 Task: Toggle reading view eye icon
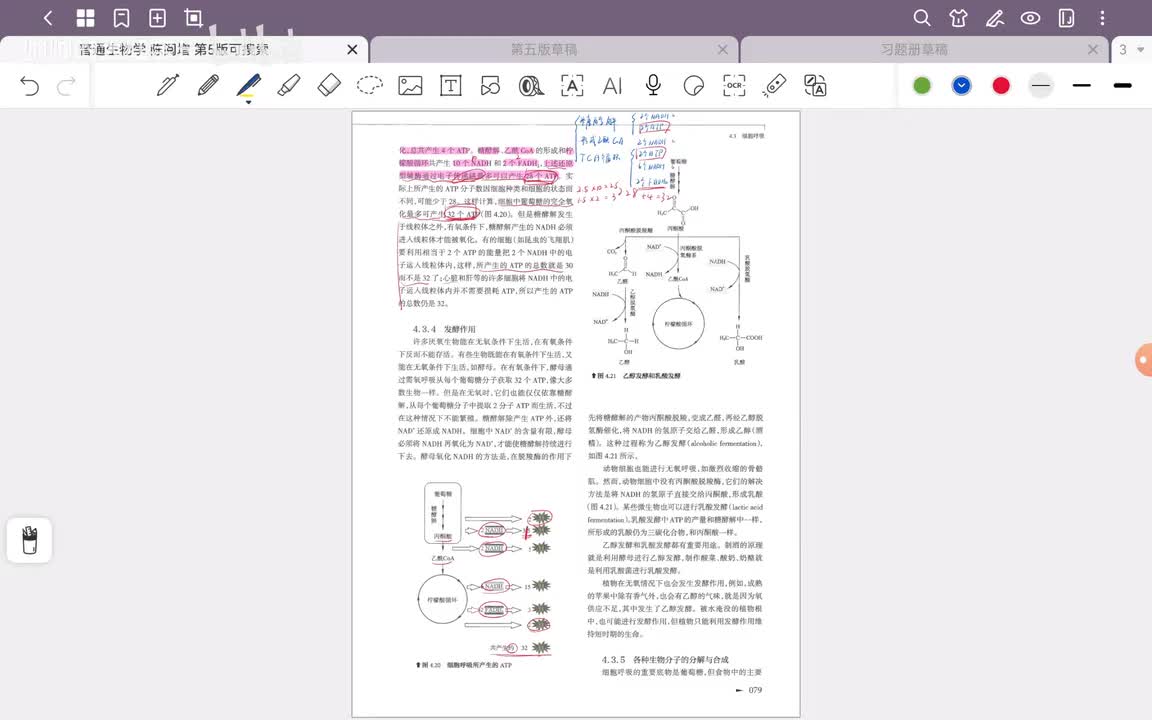point(1030,18)
